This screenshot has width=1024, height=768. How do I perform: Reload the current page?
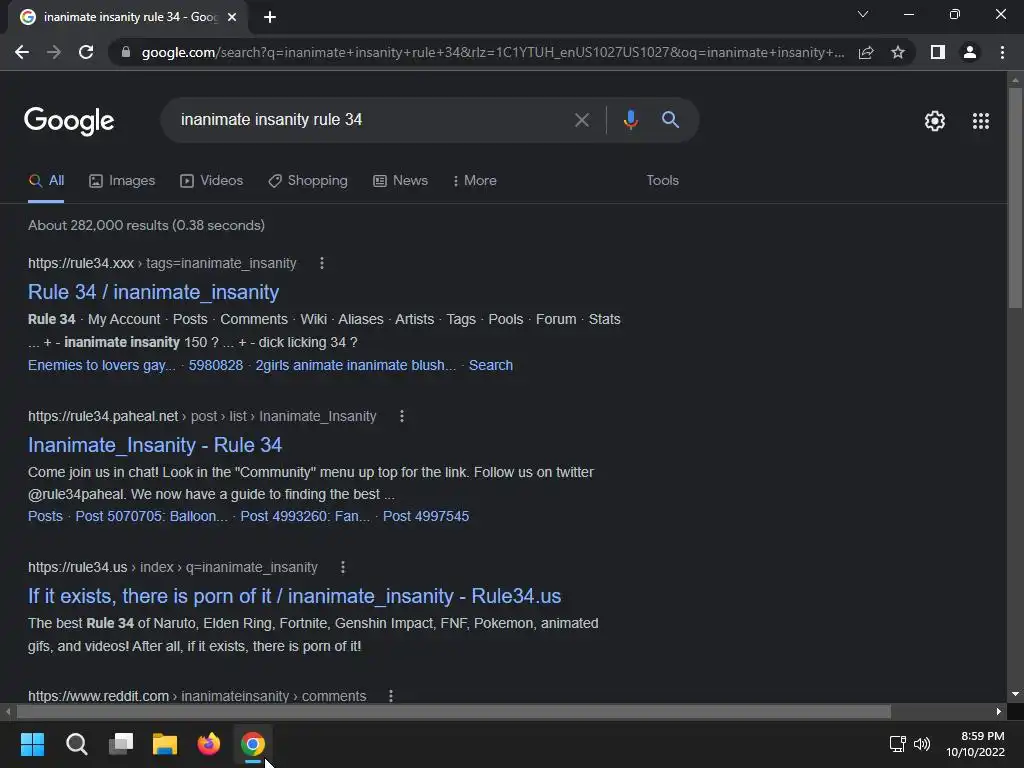86,52
